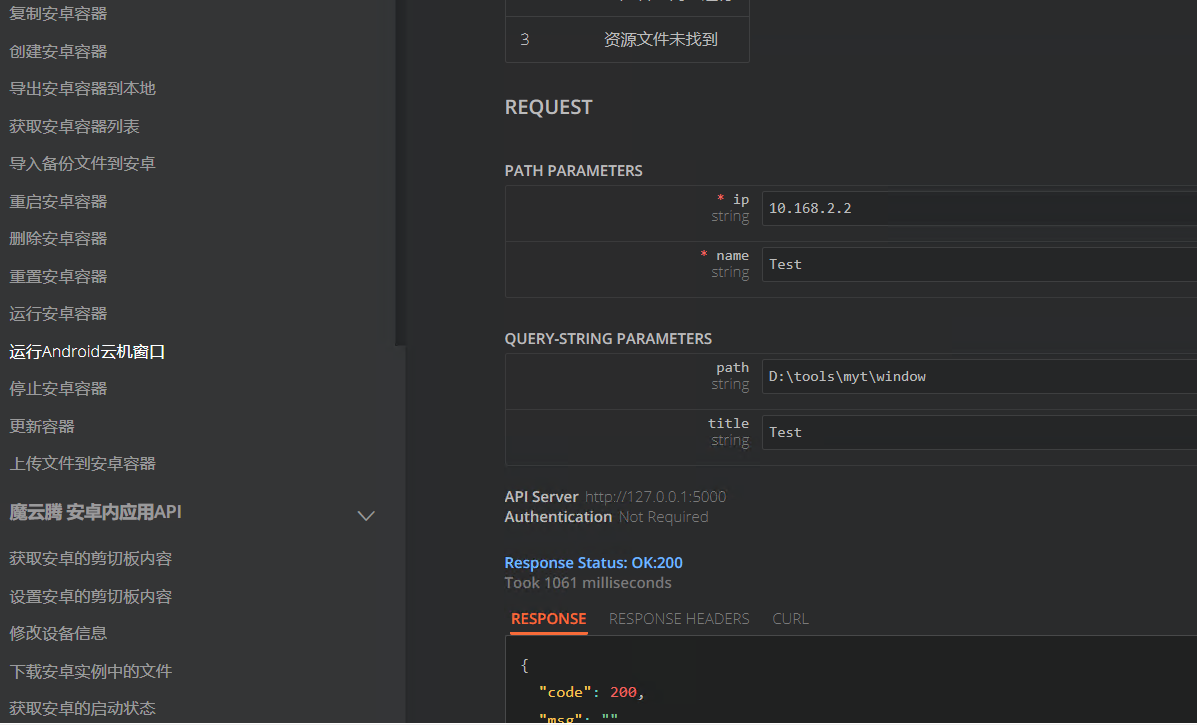
Task: Navigate to 重启安卓容器
Action: 58,201
